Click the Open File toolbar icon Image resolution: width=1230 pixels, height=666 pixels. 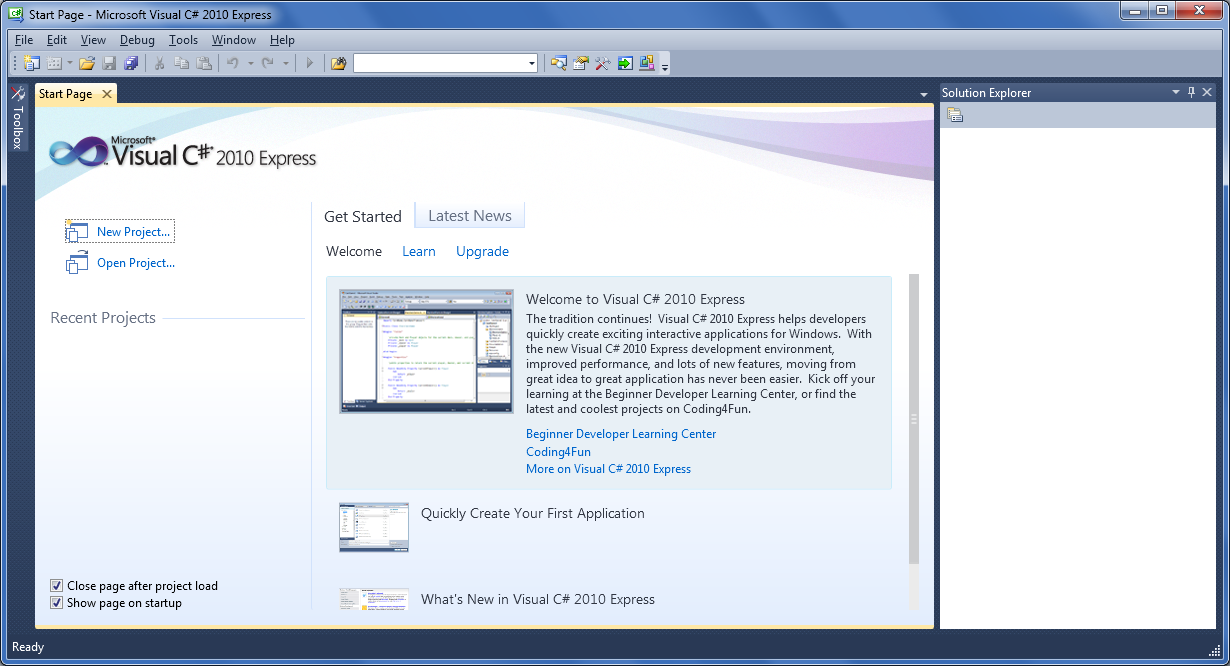coord(85,62)
